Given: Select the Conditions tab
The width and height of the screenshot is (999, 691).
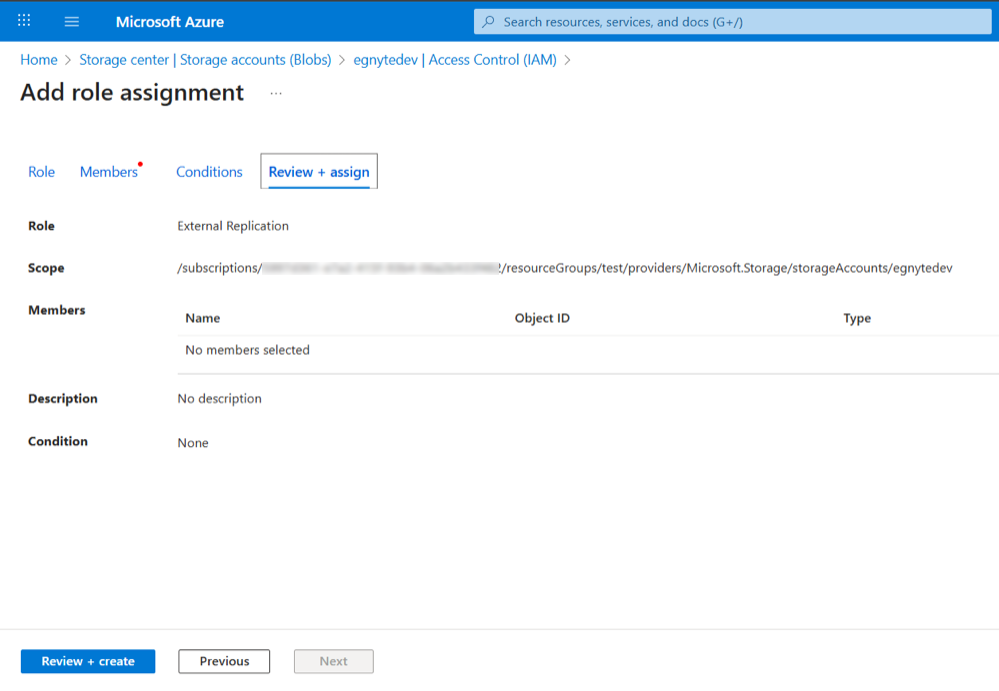Looking at the screenshot, I should 208,171.
